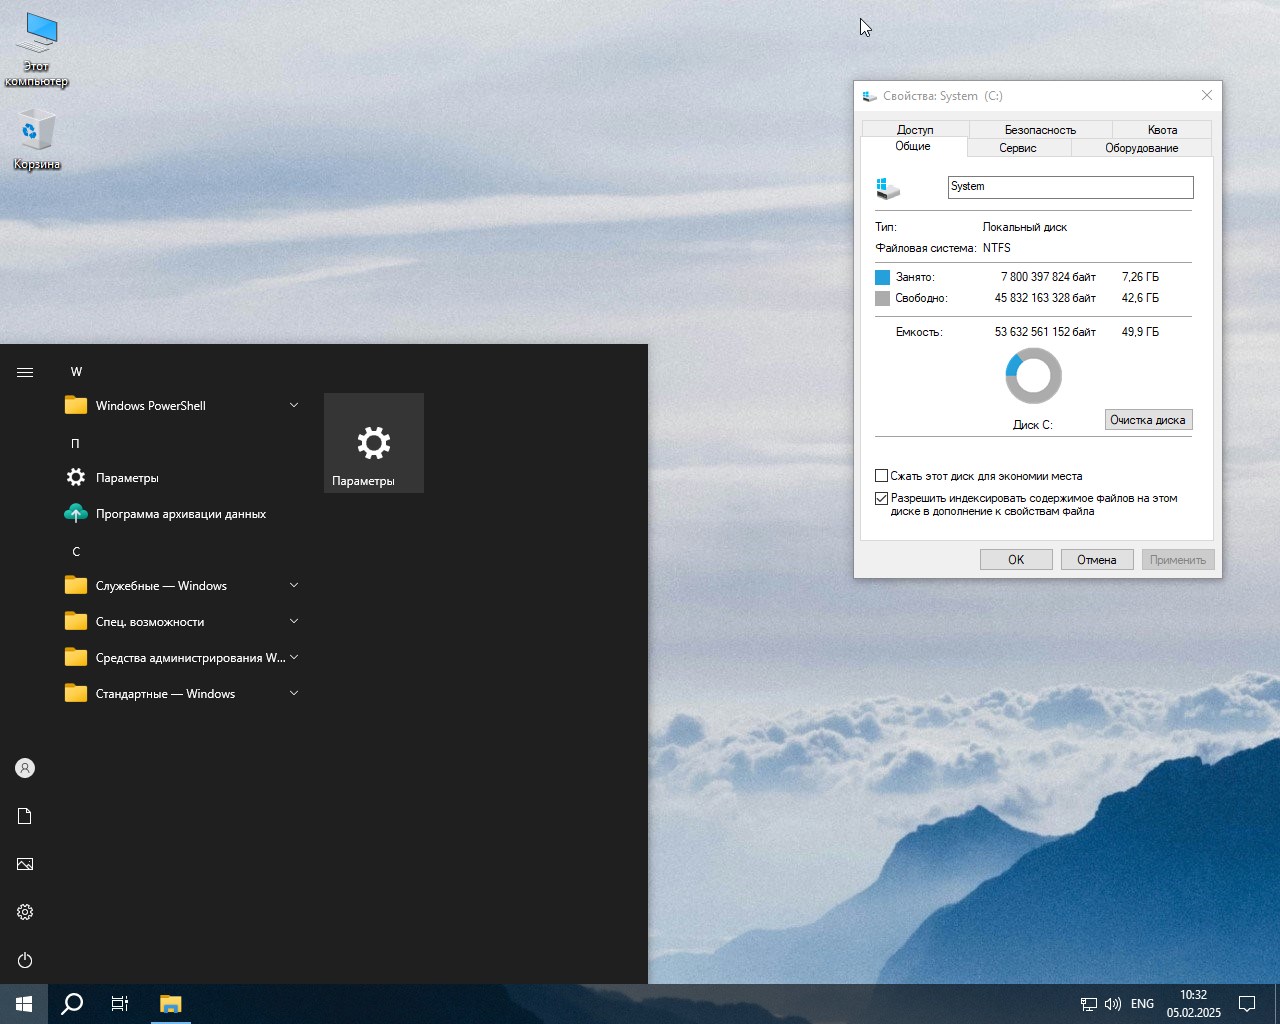Open the Windows PowerShell folder icon
Viewport: 1280px width, 1024px height.
pyautogui.click(x=76, y=405)
